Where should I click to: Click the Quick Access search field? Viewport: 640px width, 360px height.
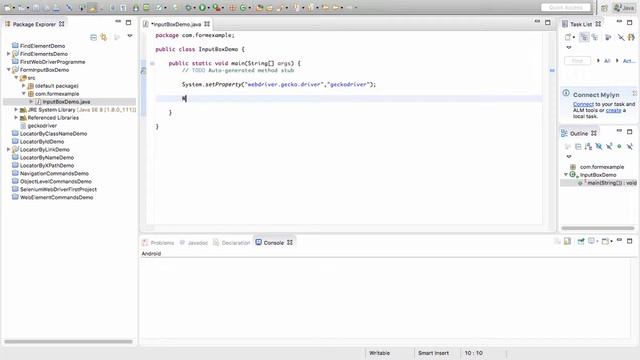pos(566,7)
